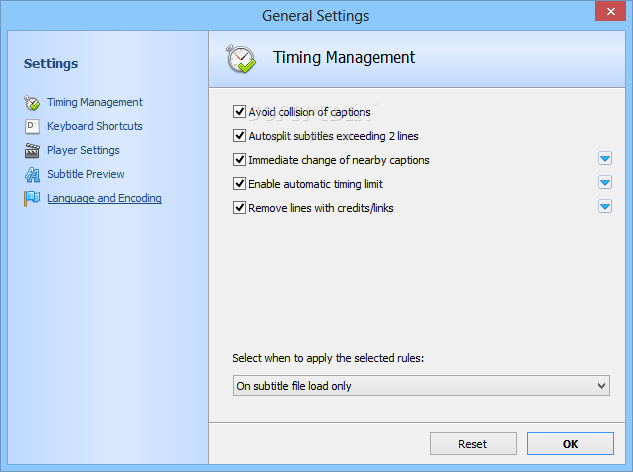Open Subtitle Preview settings page
This screenshot has width=633, height=472.
[x=86, y=174]
